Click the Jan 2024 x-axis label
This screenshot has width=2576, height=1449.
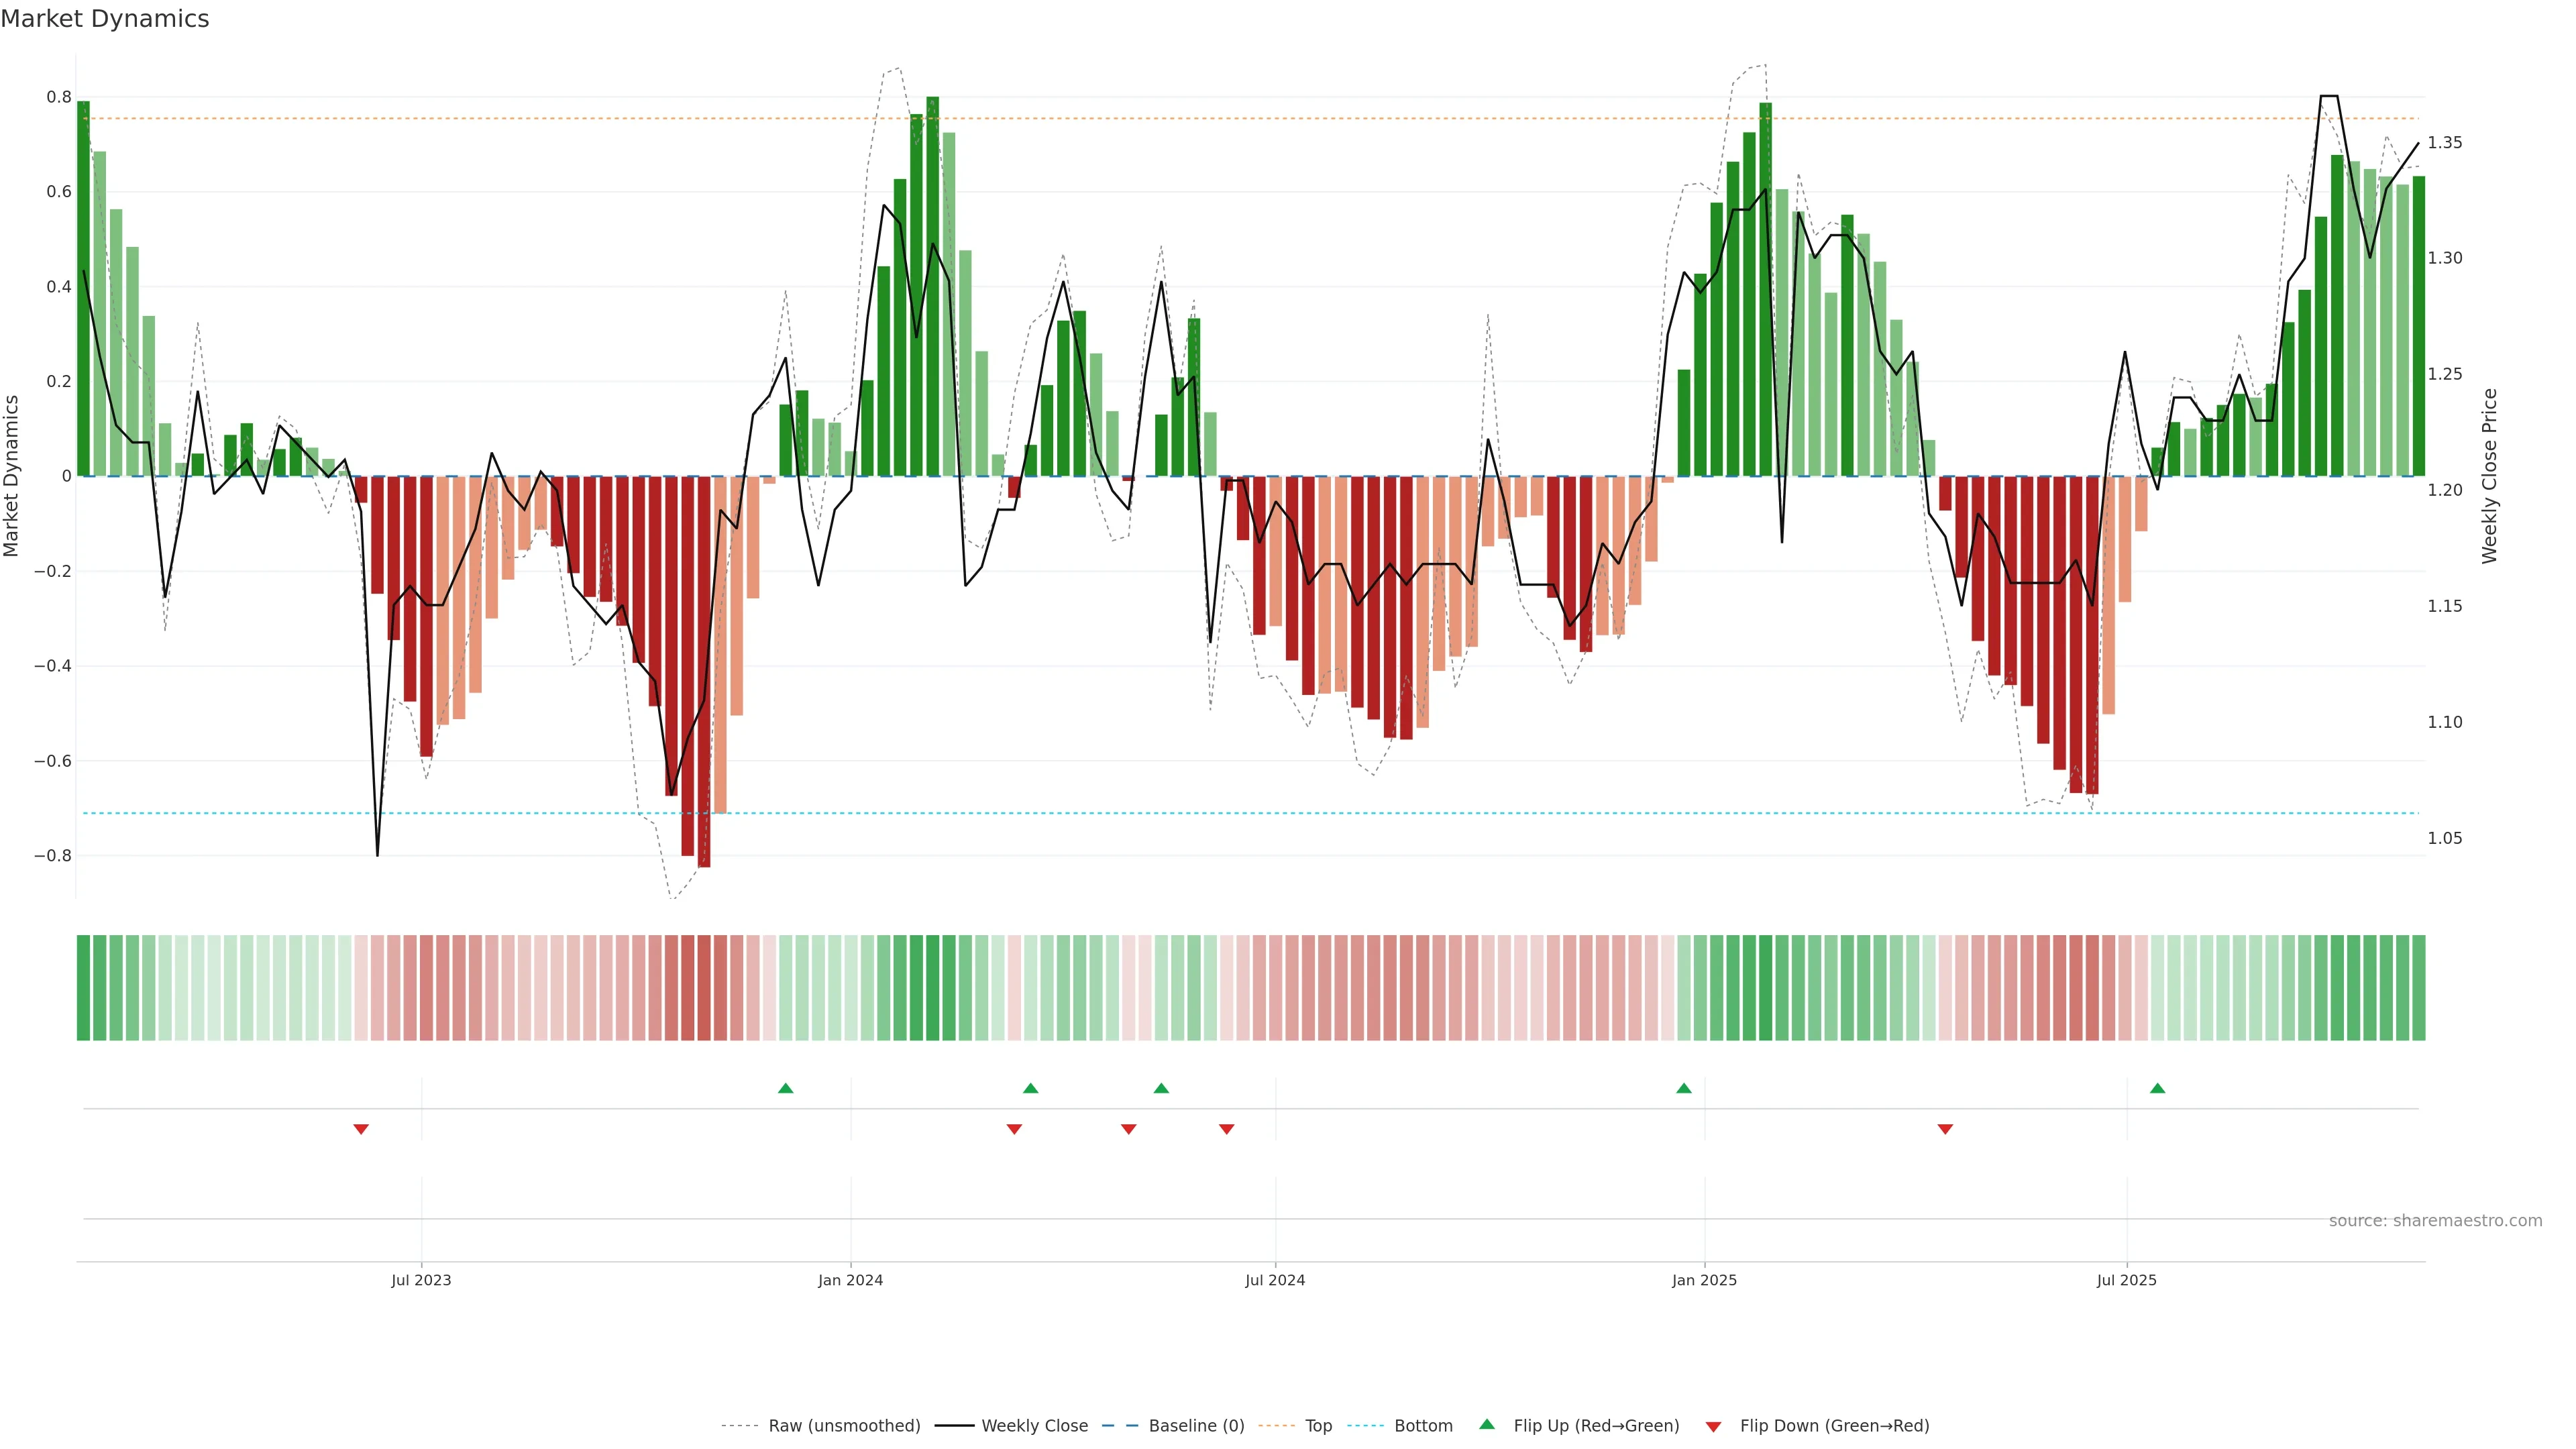click(x=850, y=1280)
